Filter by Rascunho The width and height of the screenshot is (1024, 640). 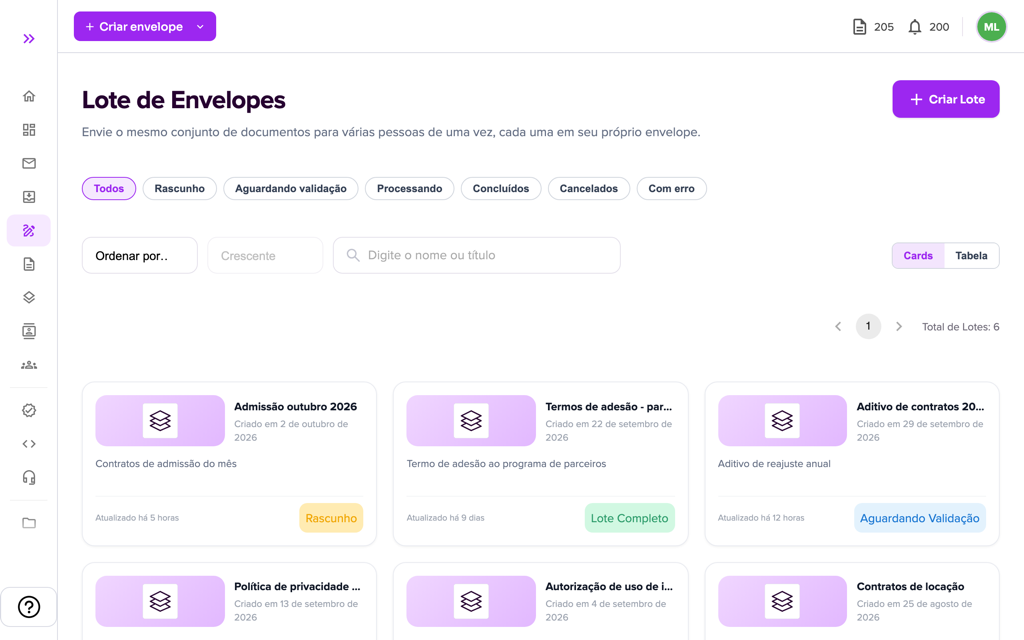tap(180, 188)
